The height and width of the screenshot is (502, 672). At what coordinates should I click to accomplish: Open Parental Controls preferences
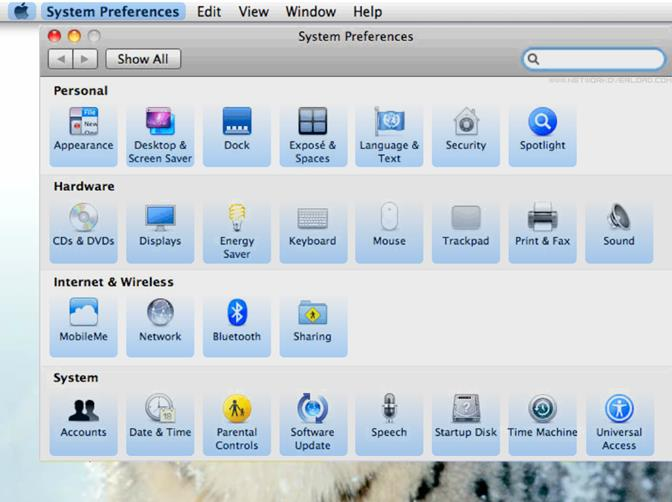coord(237,422)
